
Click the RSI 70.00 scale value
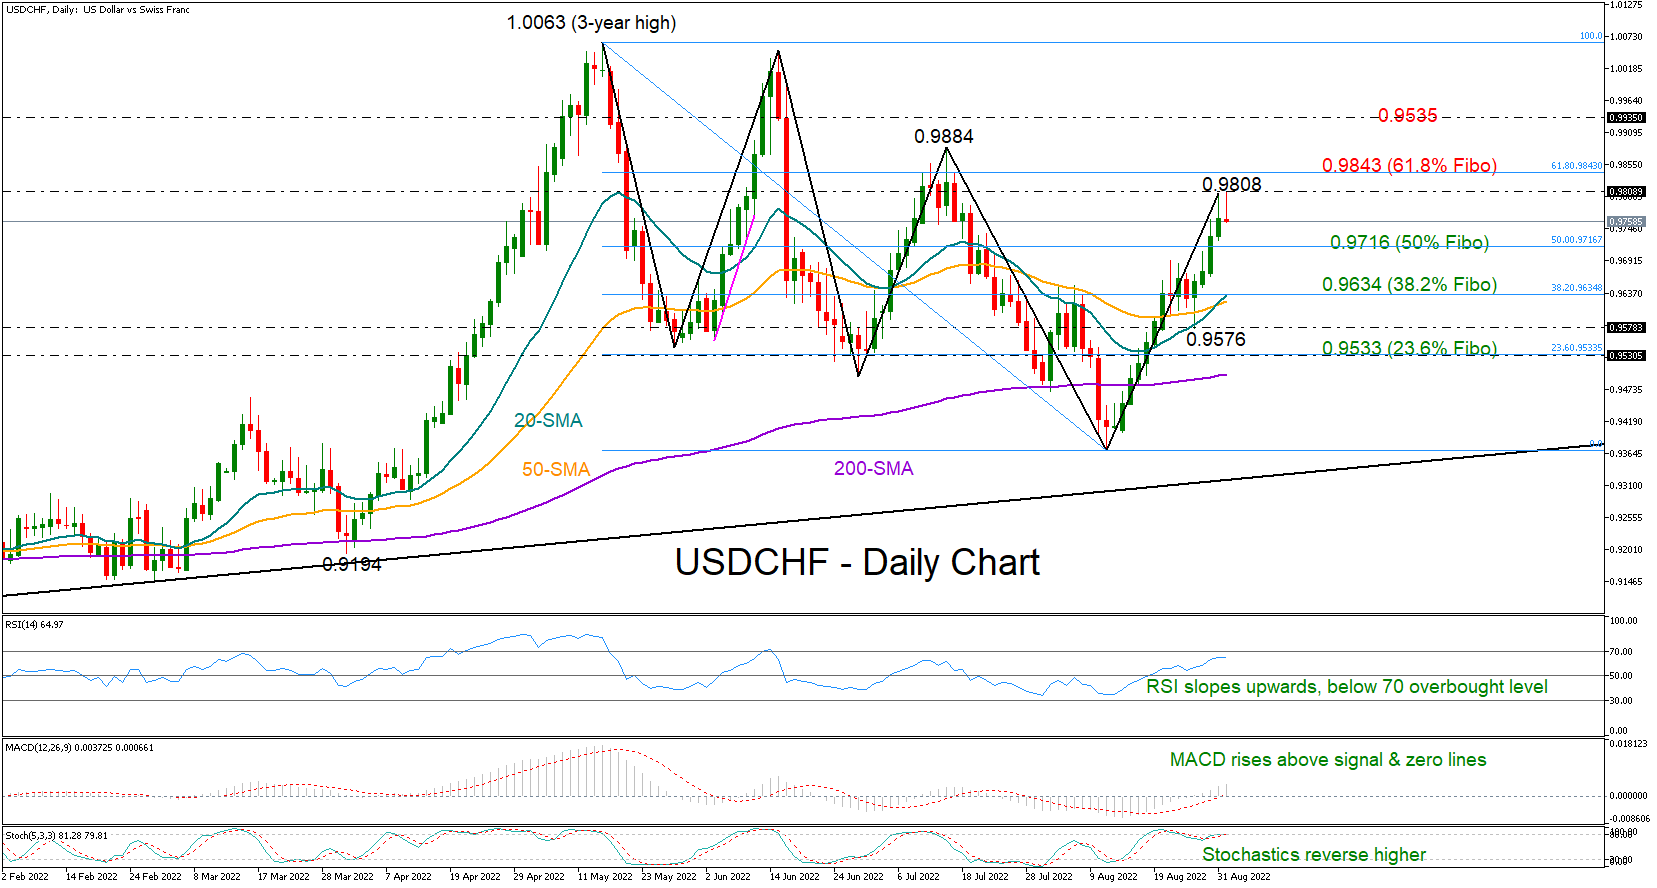click(x=1623, y=651)
